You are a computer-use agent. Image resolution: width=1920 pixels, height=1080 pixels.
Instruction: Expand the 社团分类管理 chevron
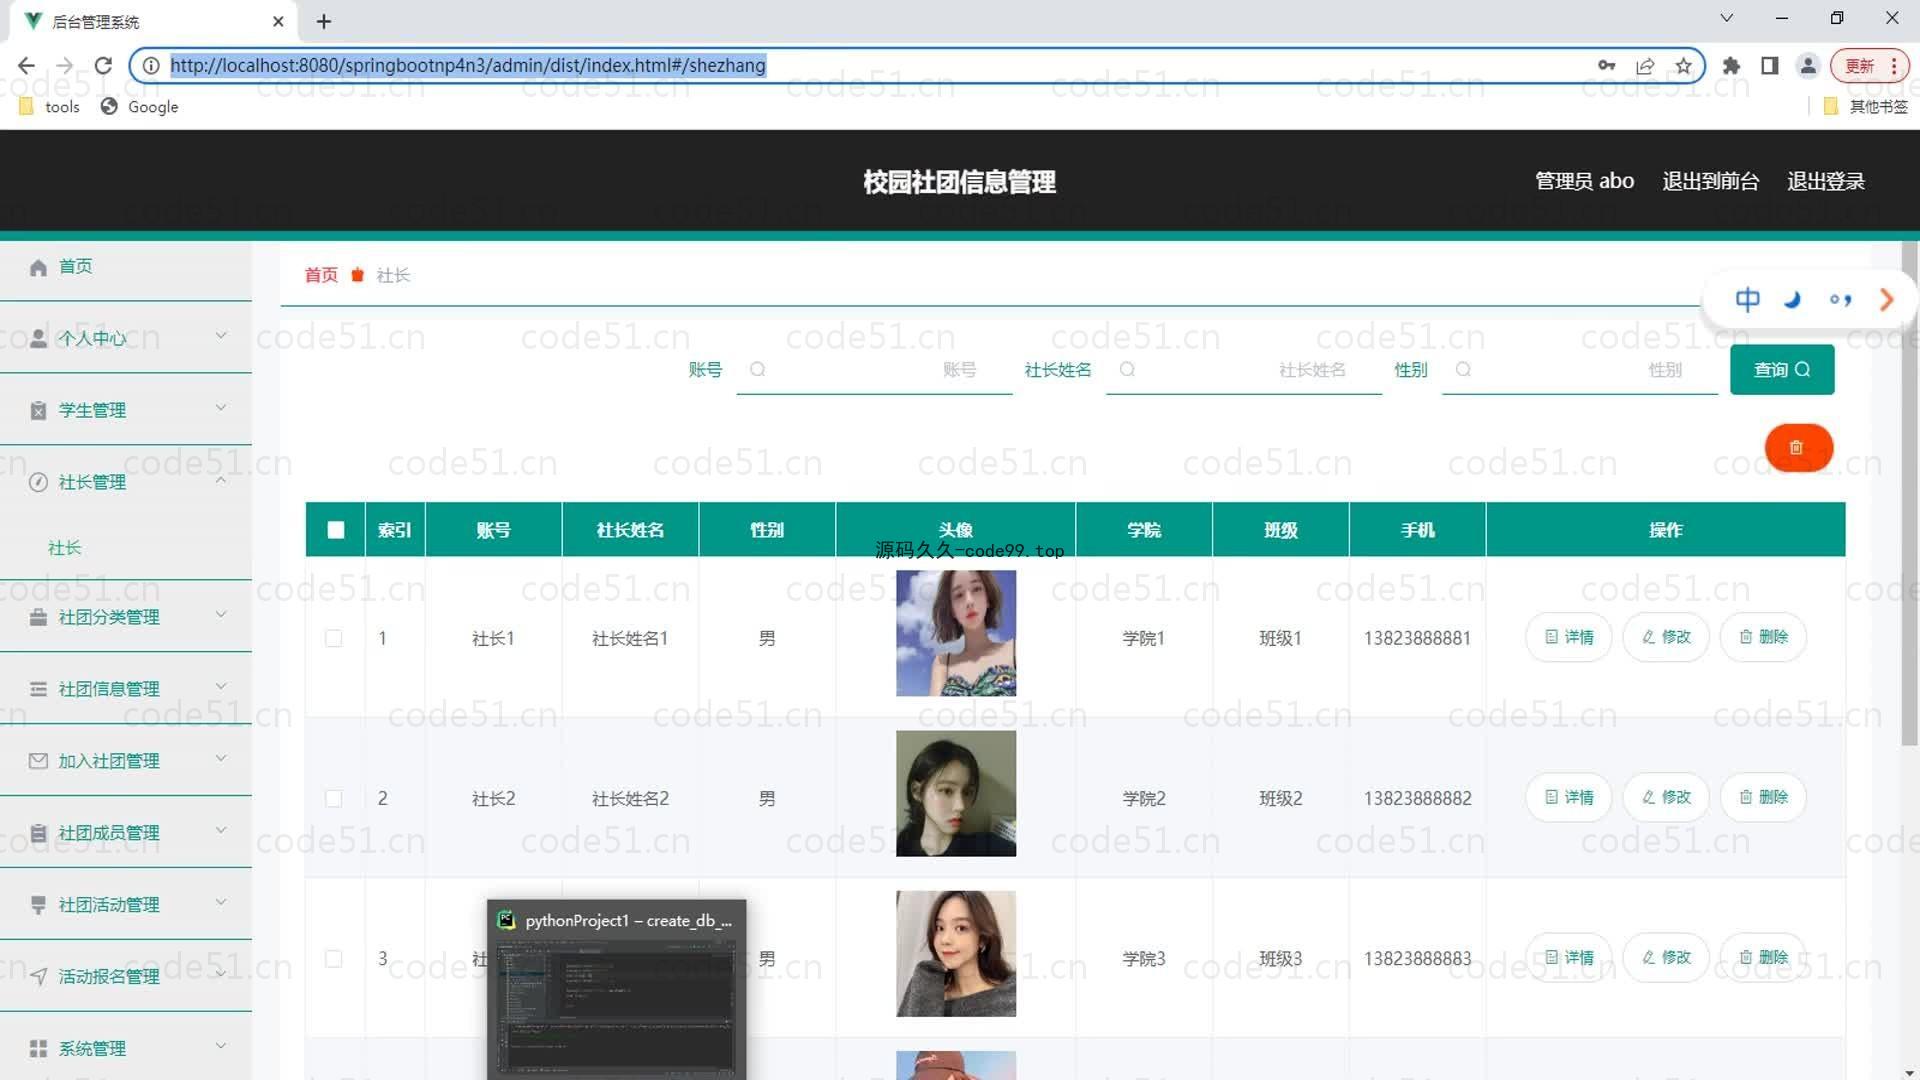tap(221, 615)
